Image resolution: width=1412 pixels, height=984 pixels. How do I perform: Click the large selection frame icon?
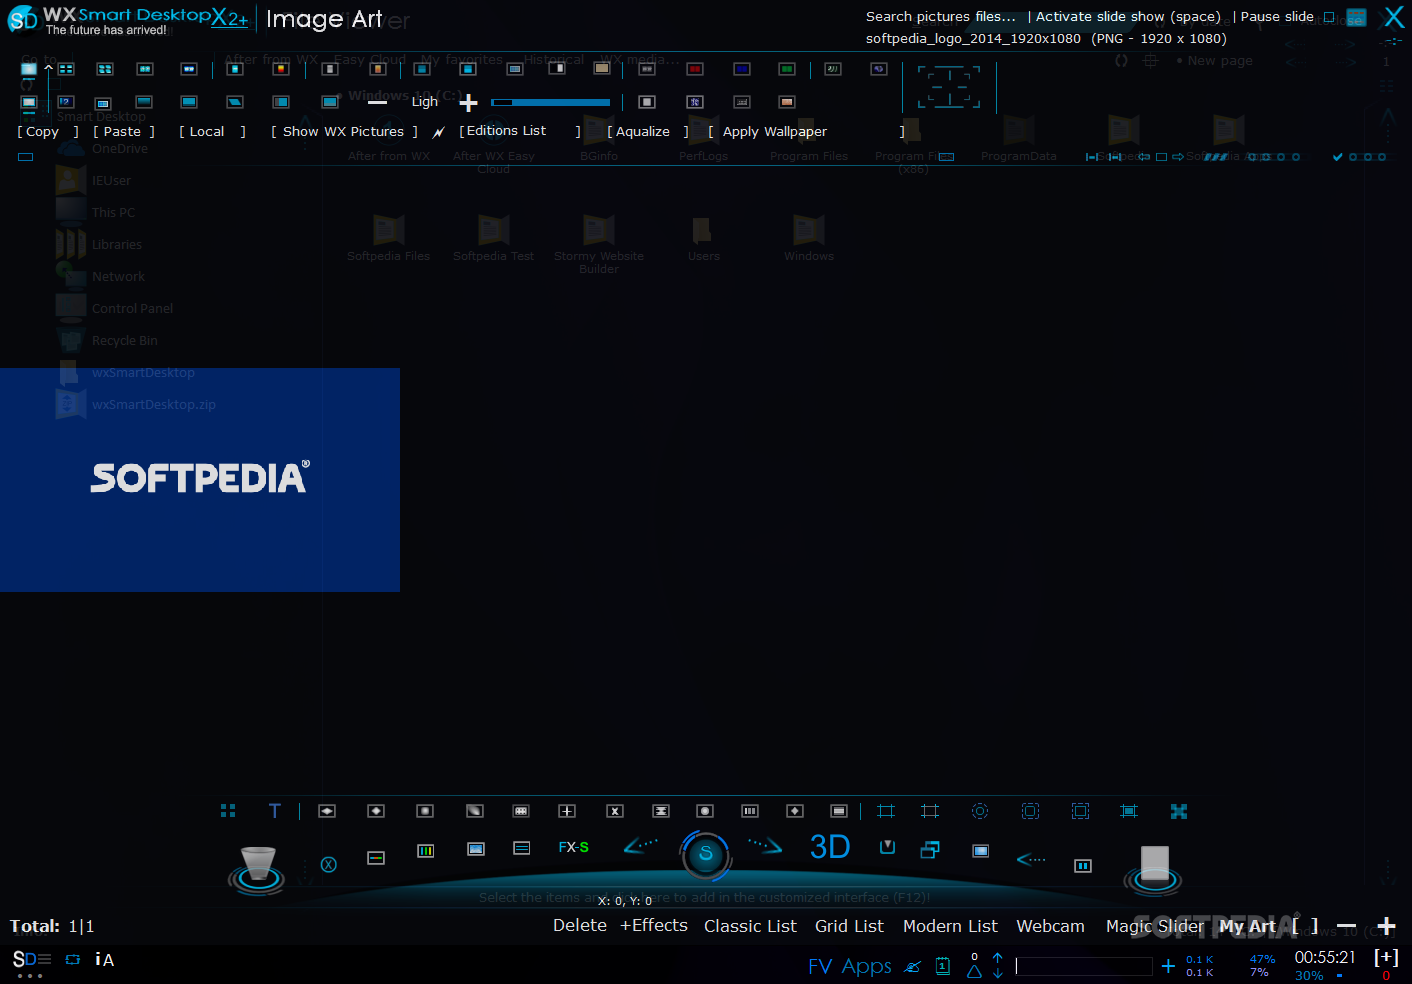(949, 87)
